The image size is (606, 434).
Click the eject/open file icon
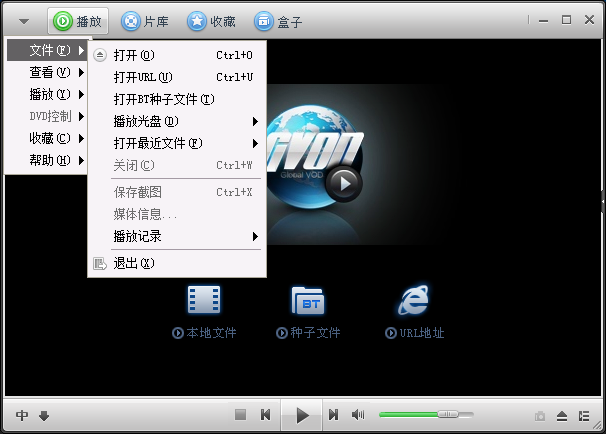click(562, 415)
